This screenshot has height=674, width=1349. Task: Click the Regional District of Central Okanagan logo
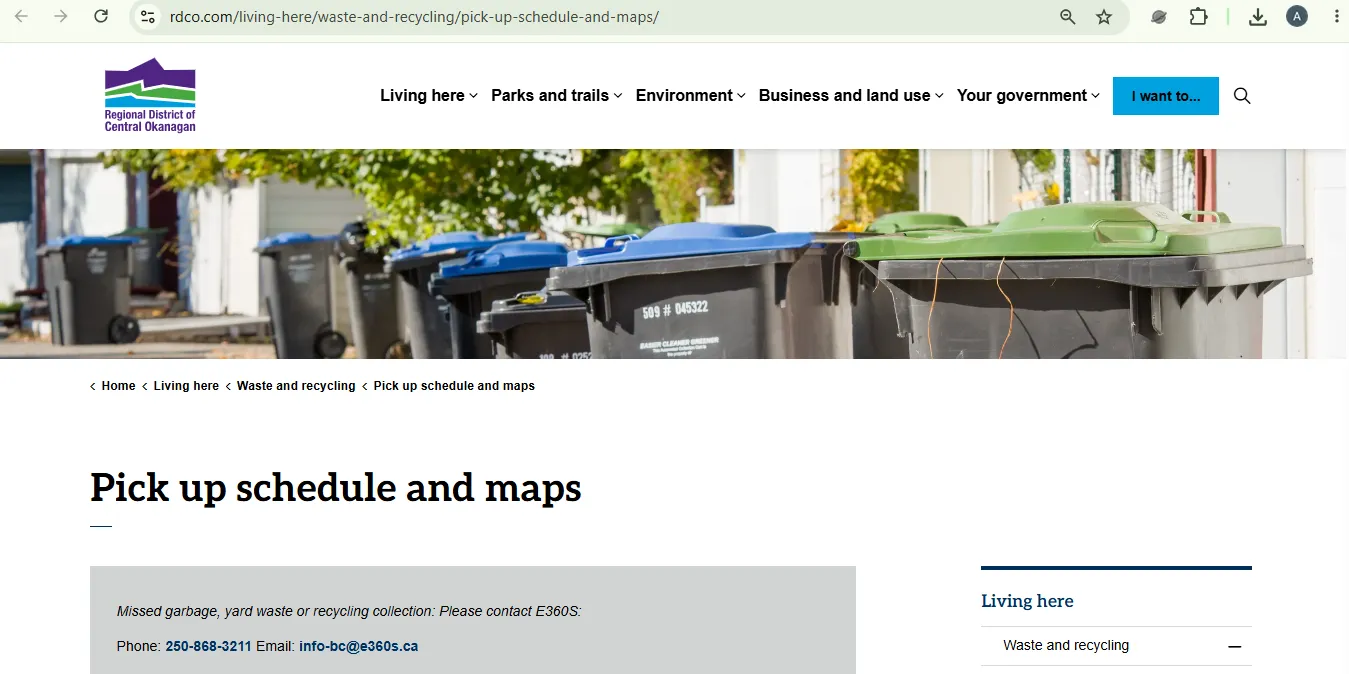[x=150, y=95]
